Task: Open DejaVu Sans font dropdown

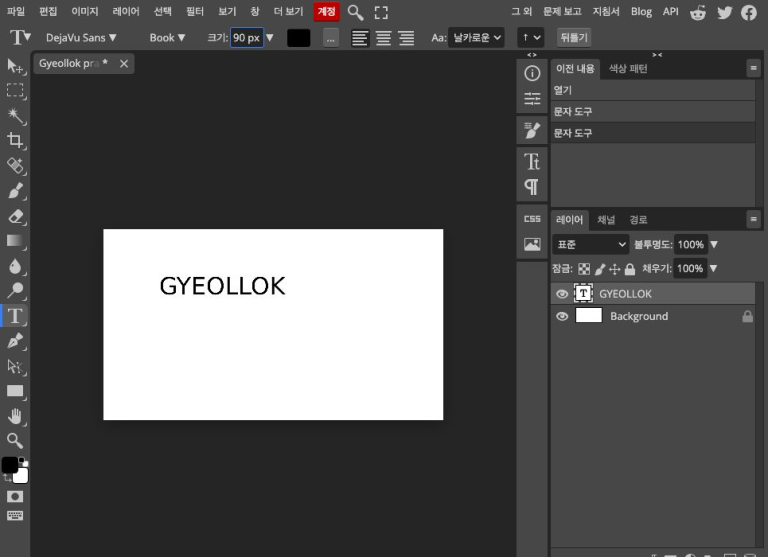Action: [81, 38]
